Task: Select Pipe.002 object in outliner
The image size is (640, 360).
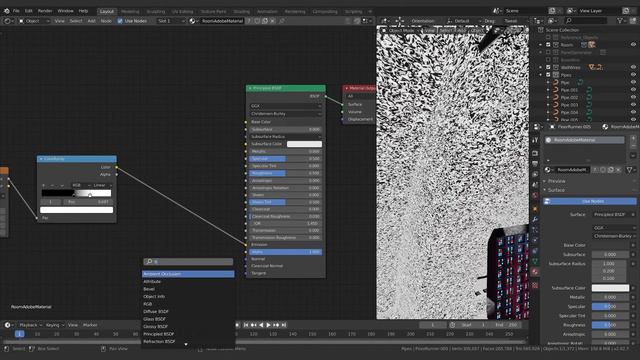Action: (569, 98)
